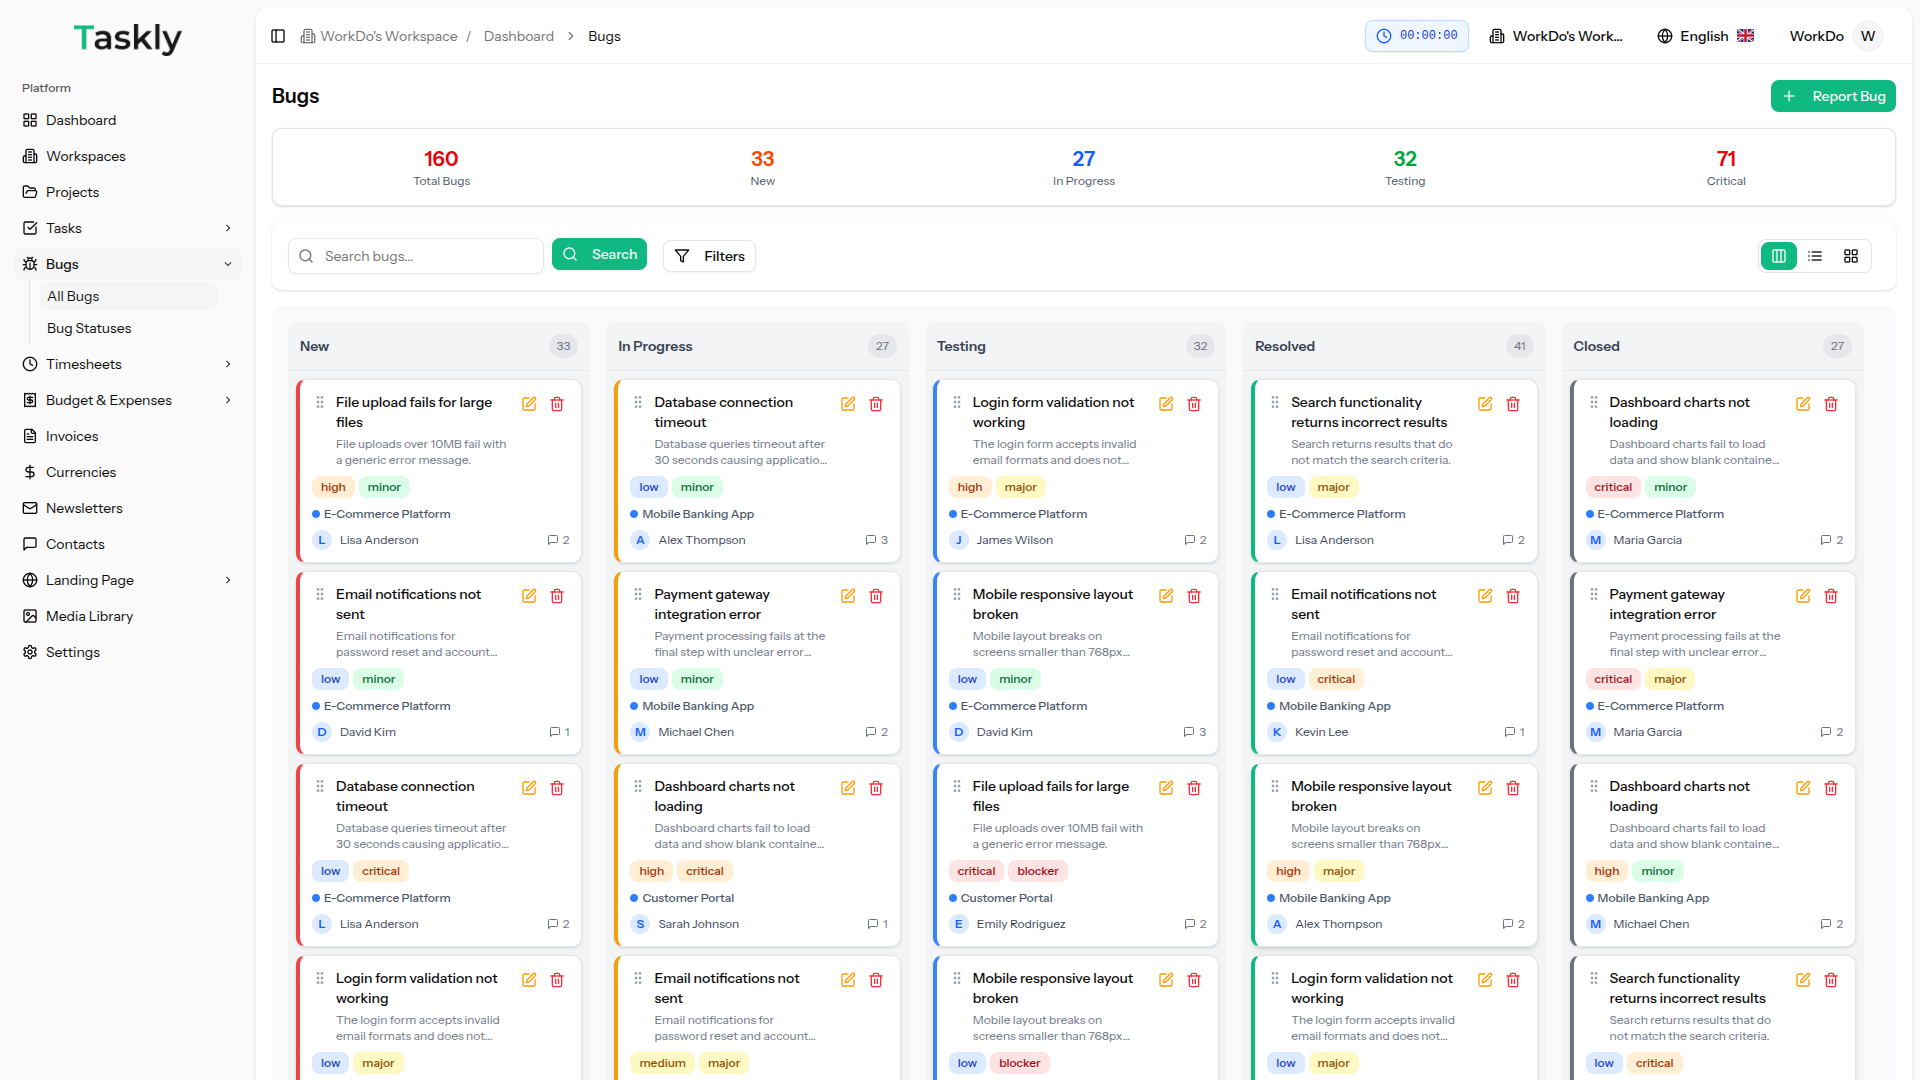Open the Filters button
Viewport: 1920px width, 1080px height.
click(x=709, y=256)
